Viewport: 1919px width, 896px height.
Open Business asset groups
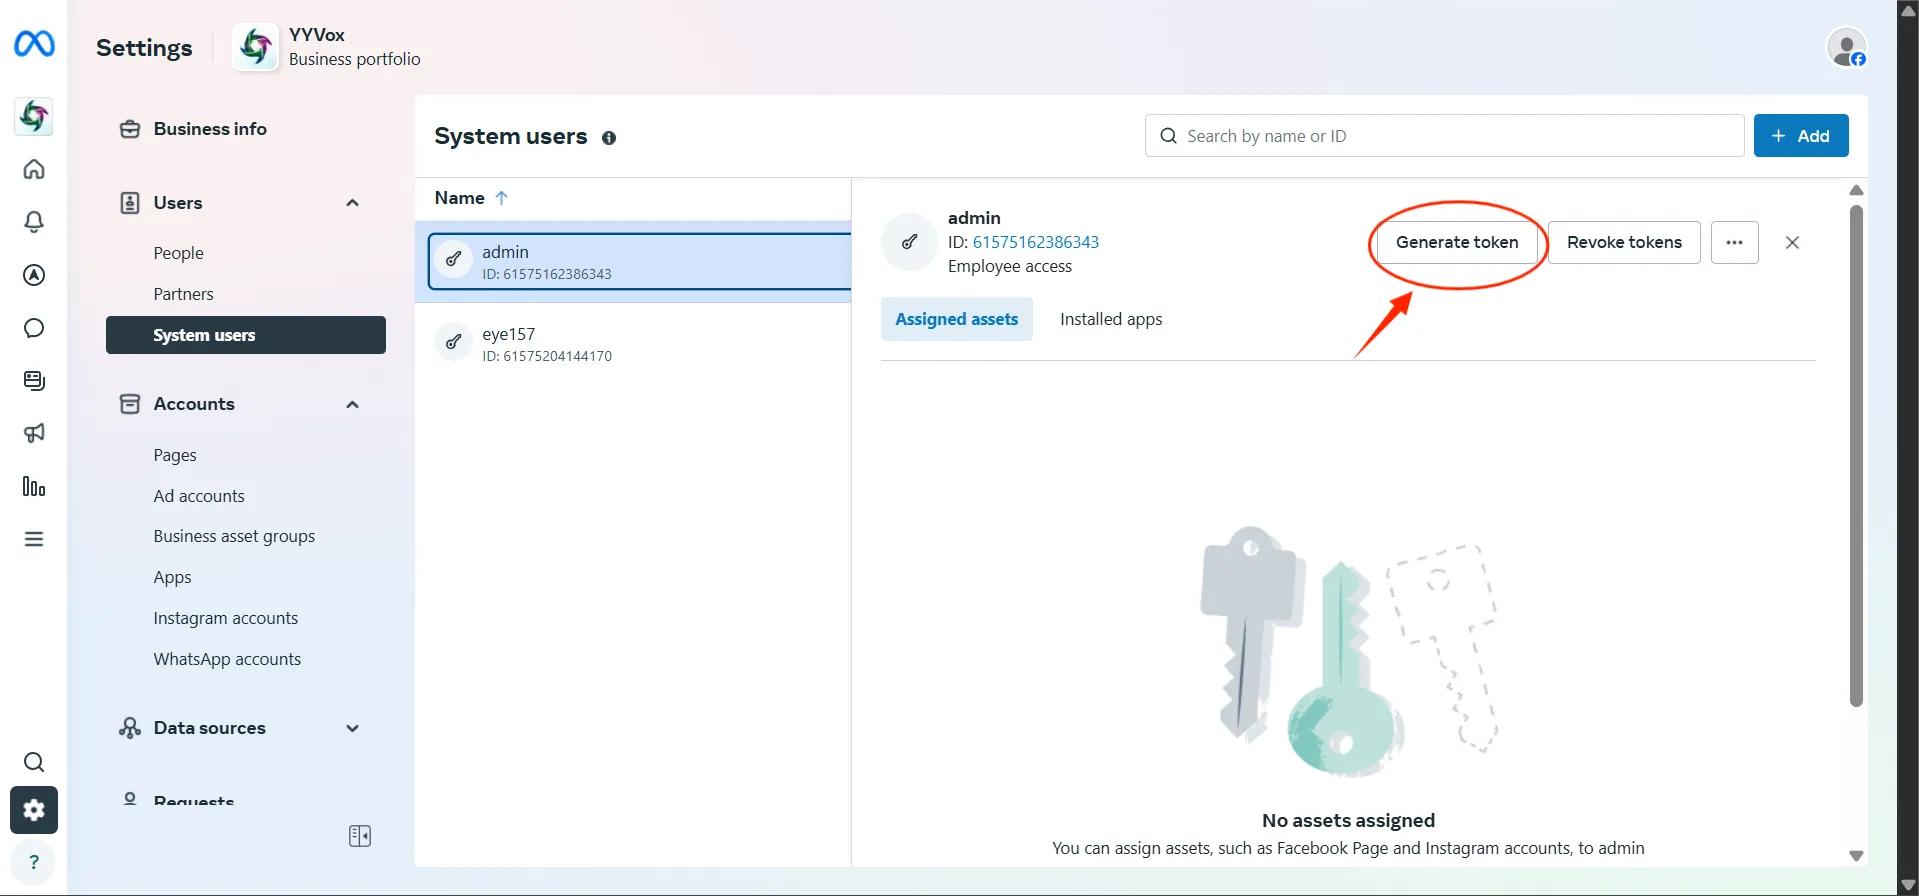(234, 536)
